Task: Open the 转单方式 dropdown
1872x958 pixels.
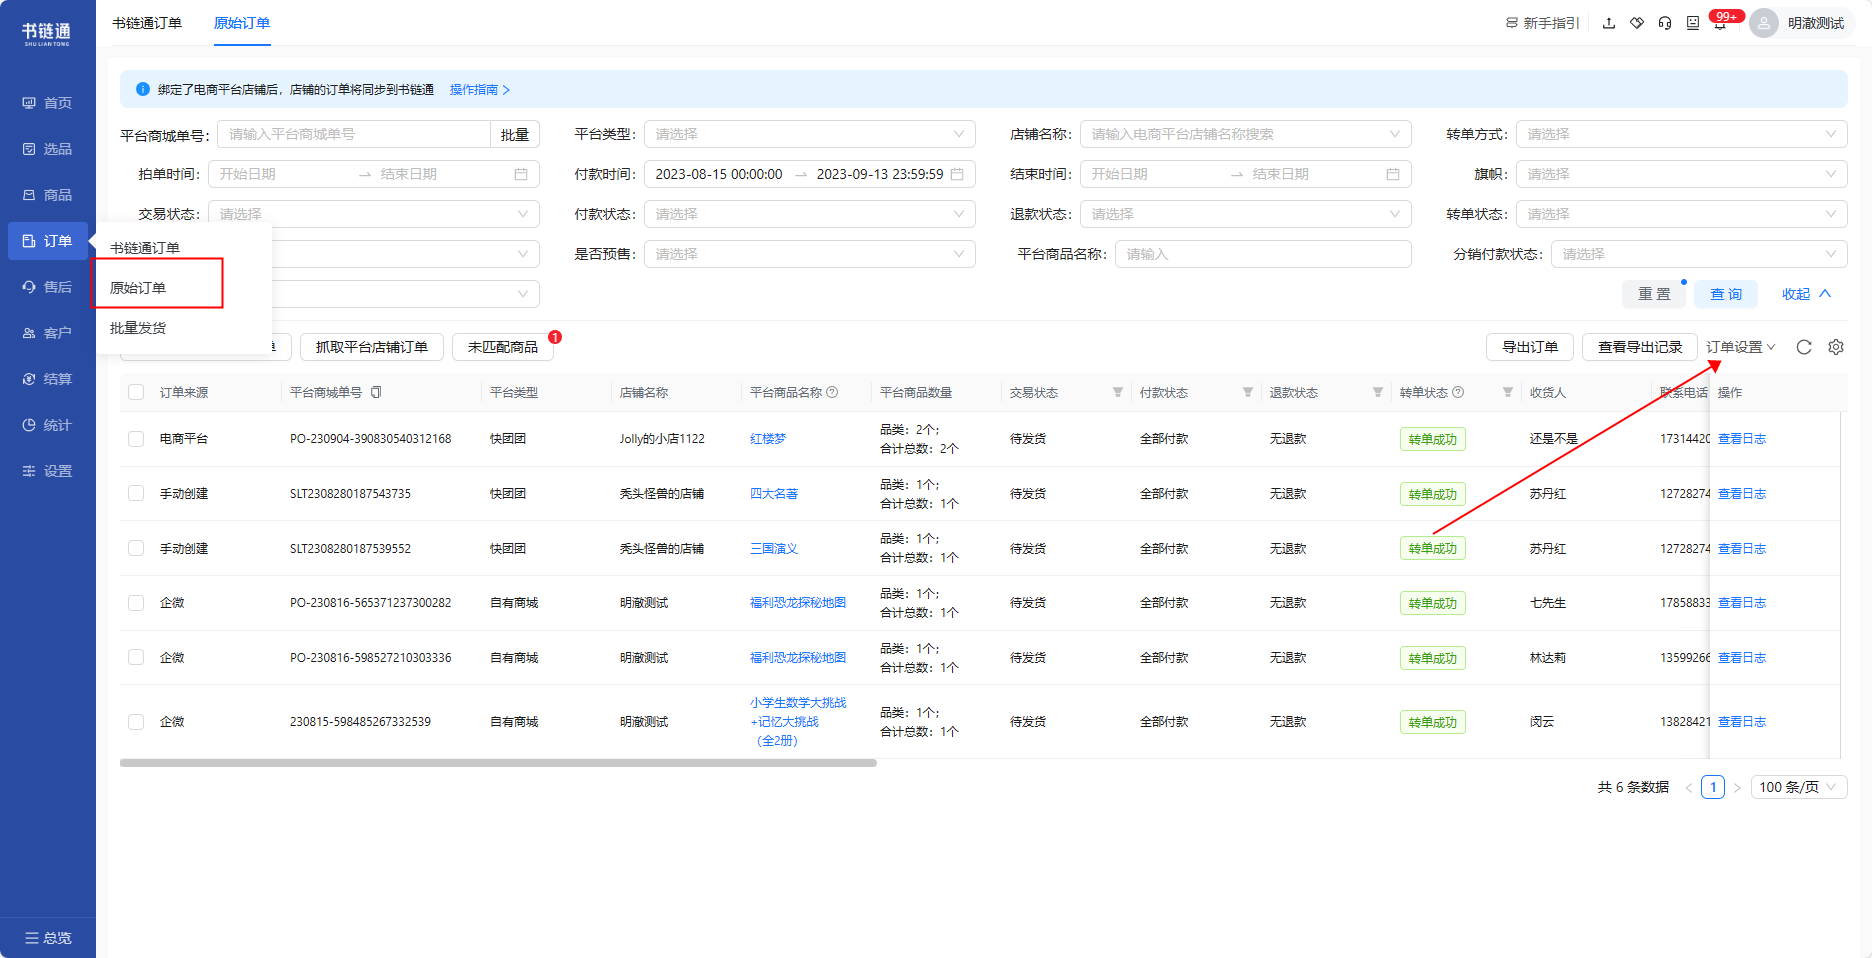Action: pyautogui.click(x=1682, y=134)
